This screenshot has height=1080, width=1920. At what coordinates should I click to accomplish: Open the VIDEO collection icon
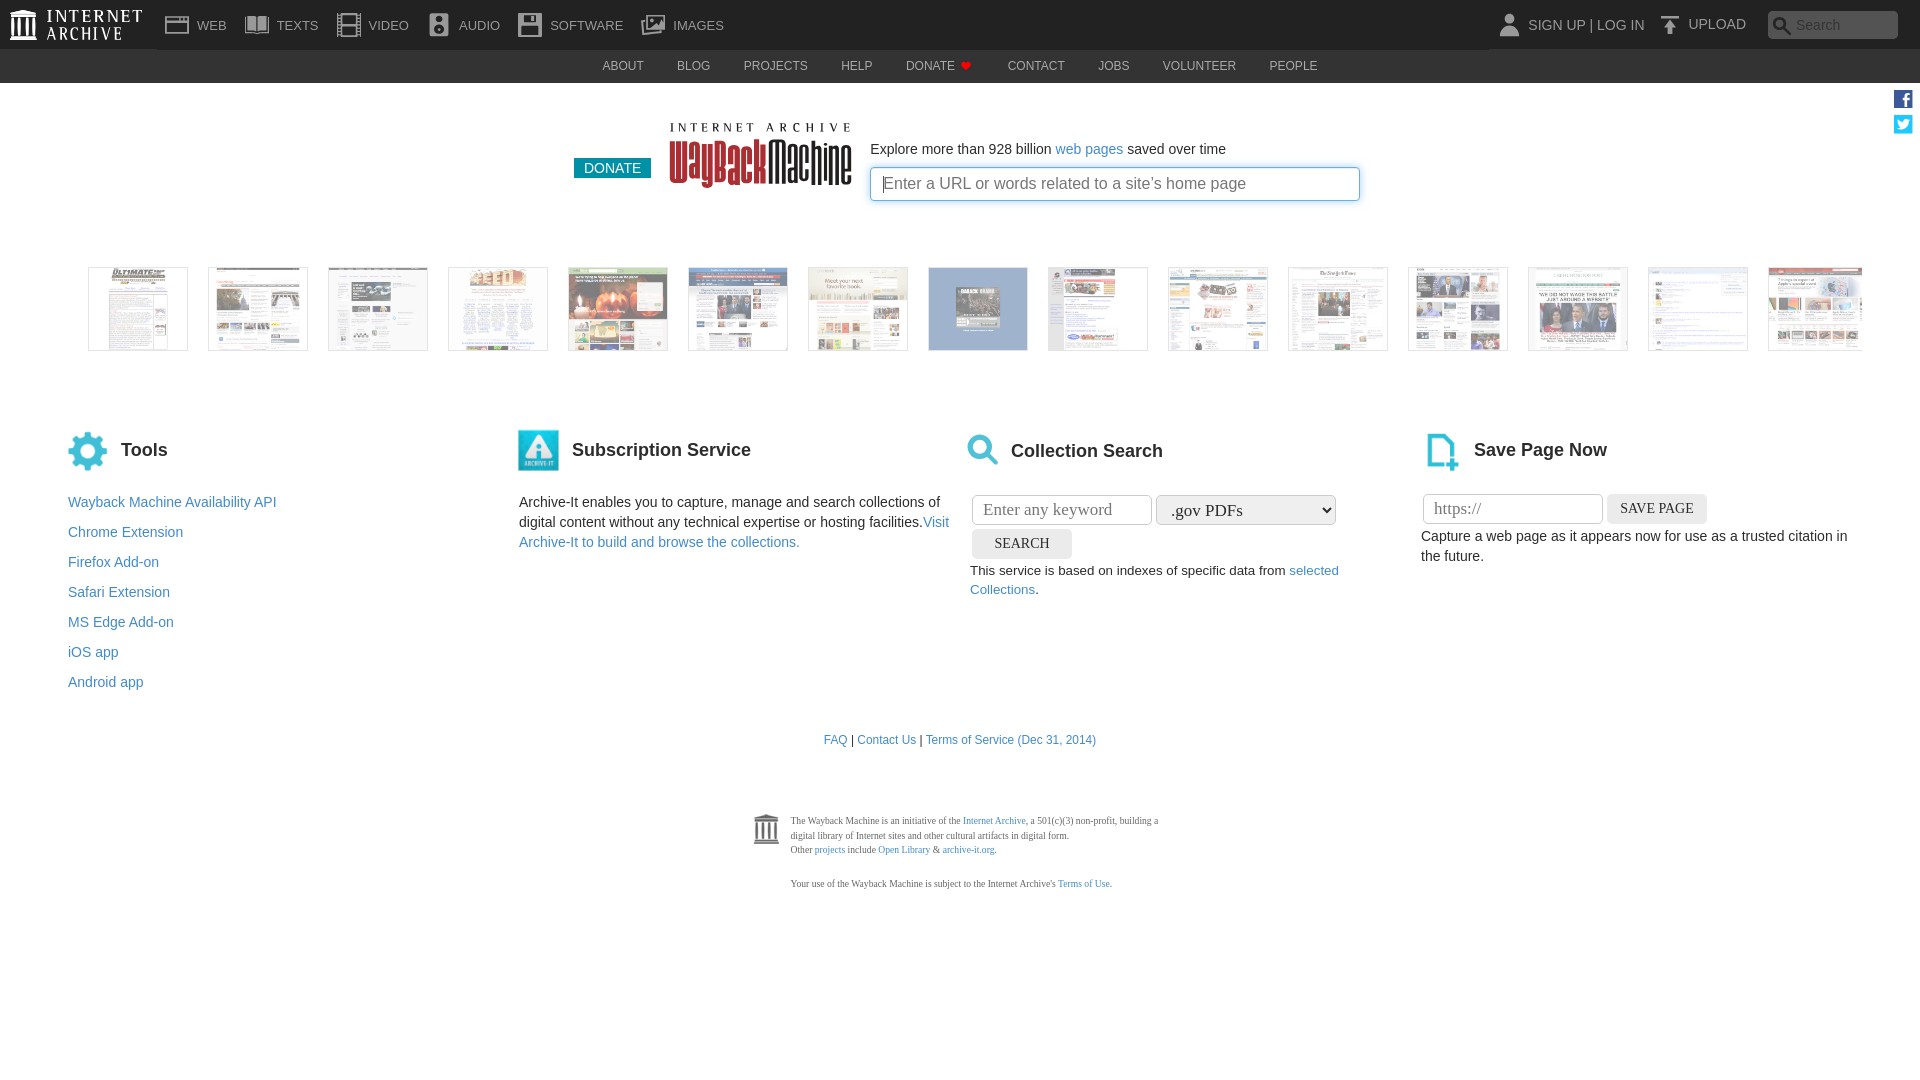coord(348,24)
